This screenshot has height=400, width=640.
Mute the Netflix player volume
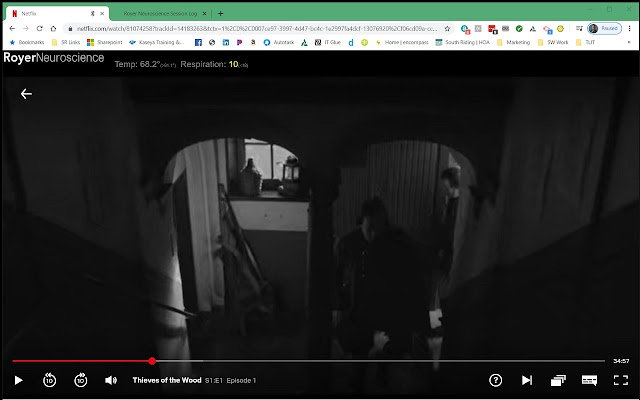pos(111,380)
